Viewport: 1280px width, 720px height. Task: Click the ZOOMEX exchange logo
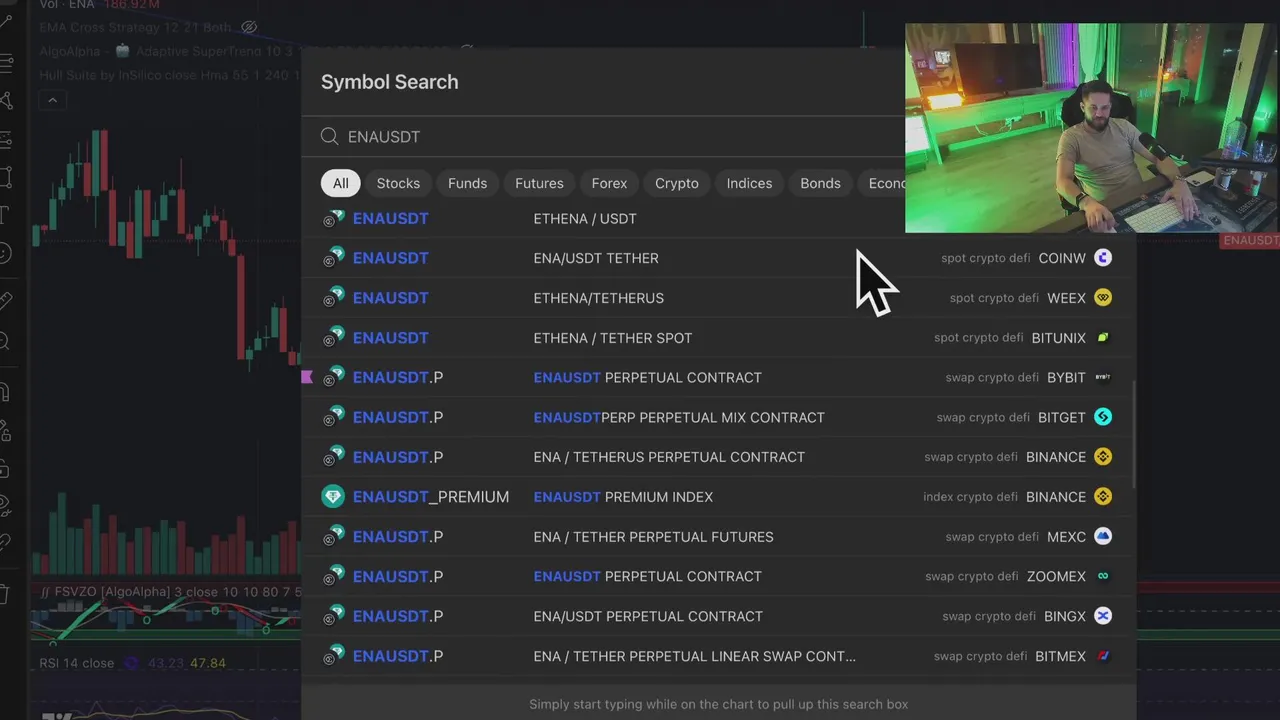[x=1103, y=576]
